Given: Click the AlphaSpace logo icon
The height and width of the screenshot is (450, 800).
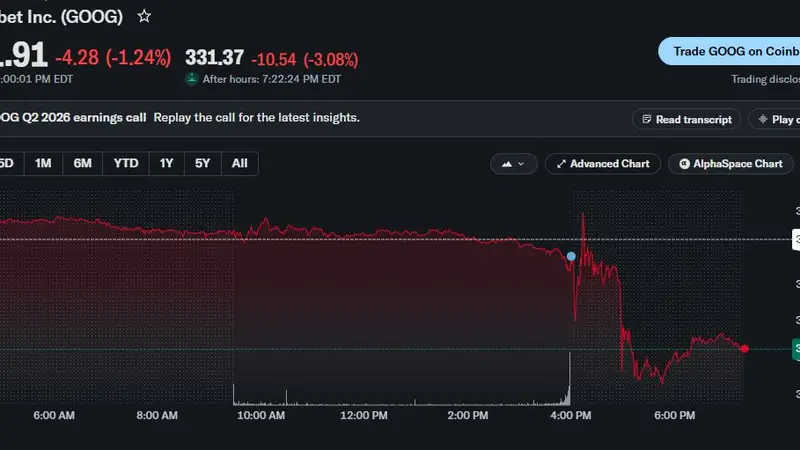Looking at the screenshot, I should pyautogui.click(x=684, y=164).
